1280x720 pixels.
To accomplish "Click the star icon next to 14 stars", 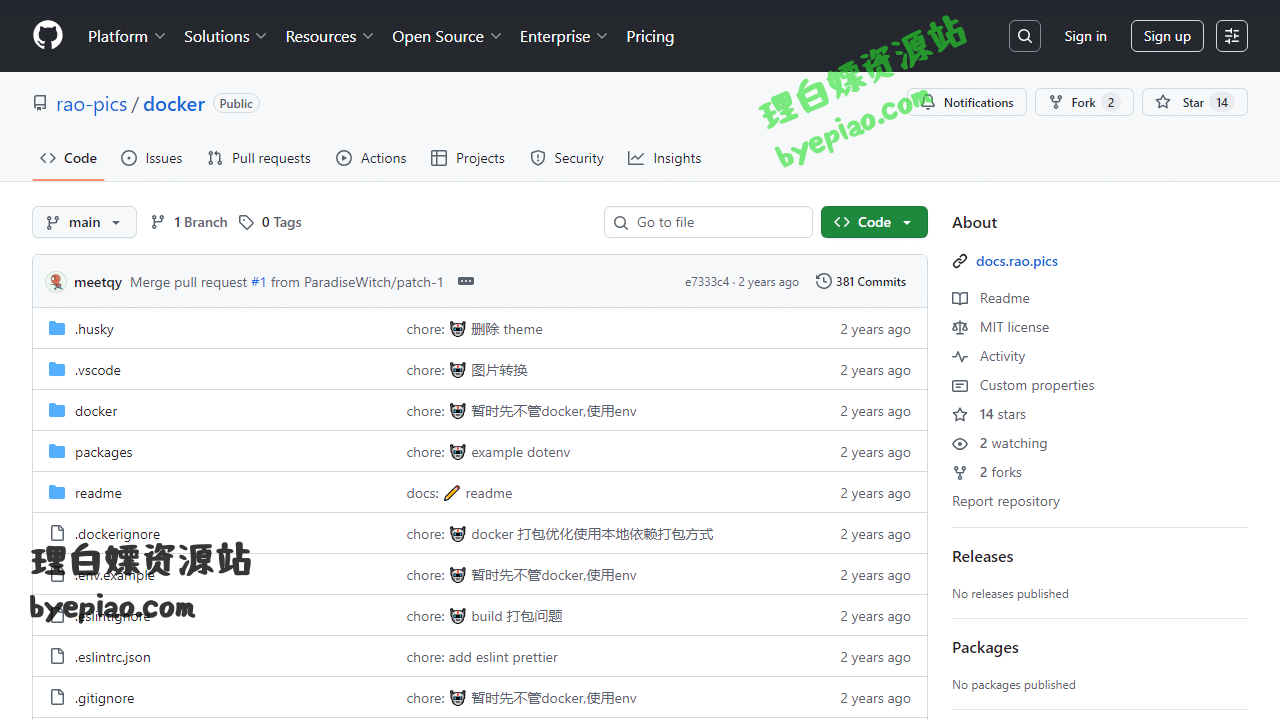I will point(960,414).
